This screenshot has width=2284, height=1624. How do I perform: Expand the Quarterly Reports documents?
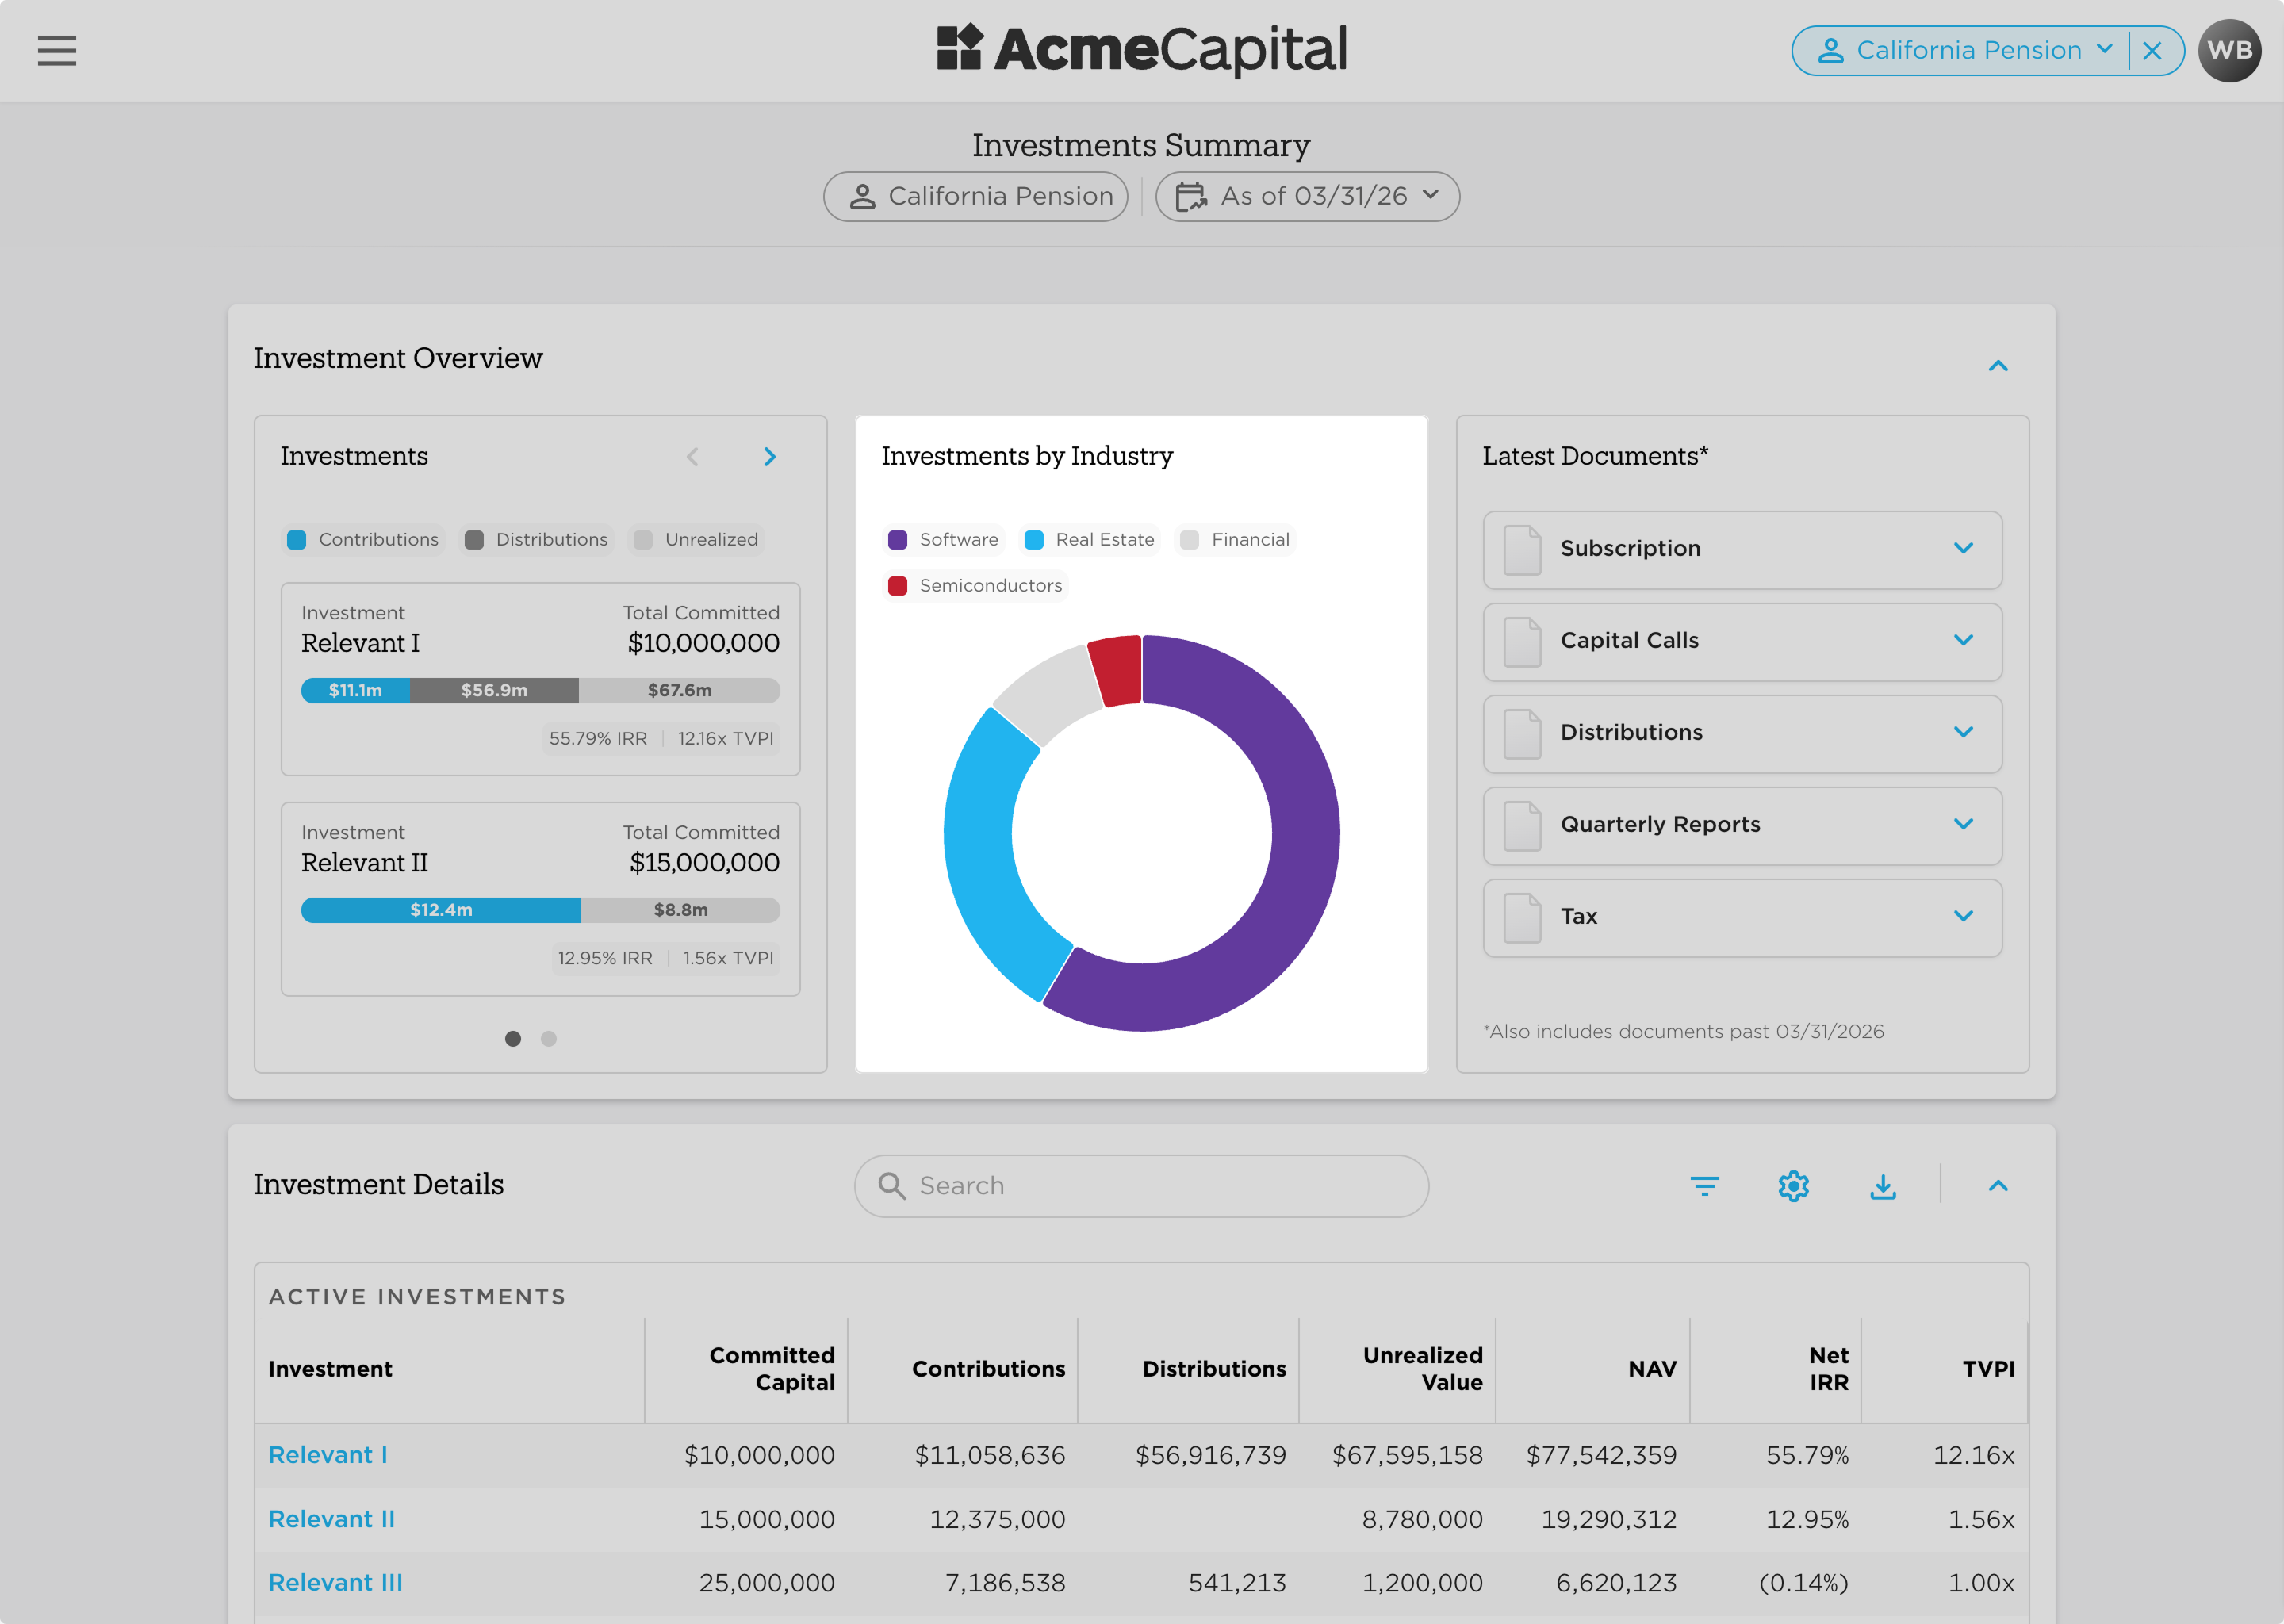[1742, 825]
